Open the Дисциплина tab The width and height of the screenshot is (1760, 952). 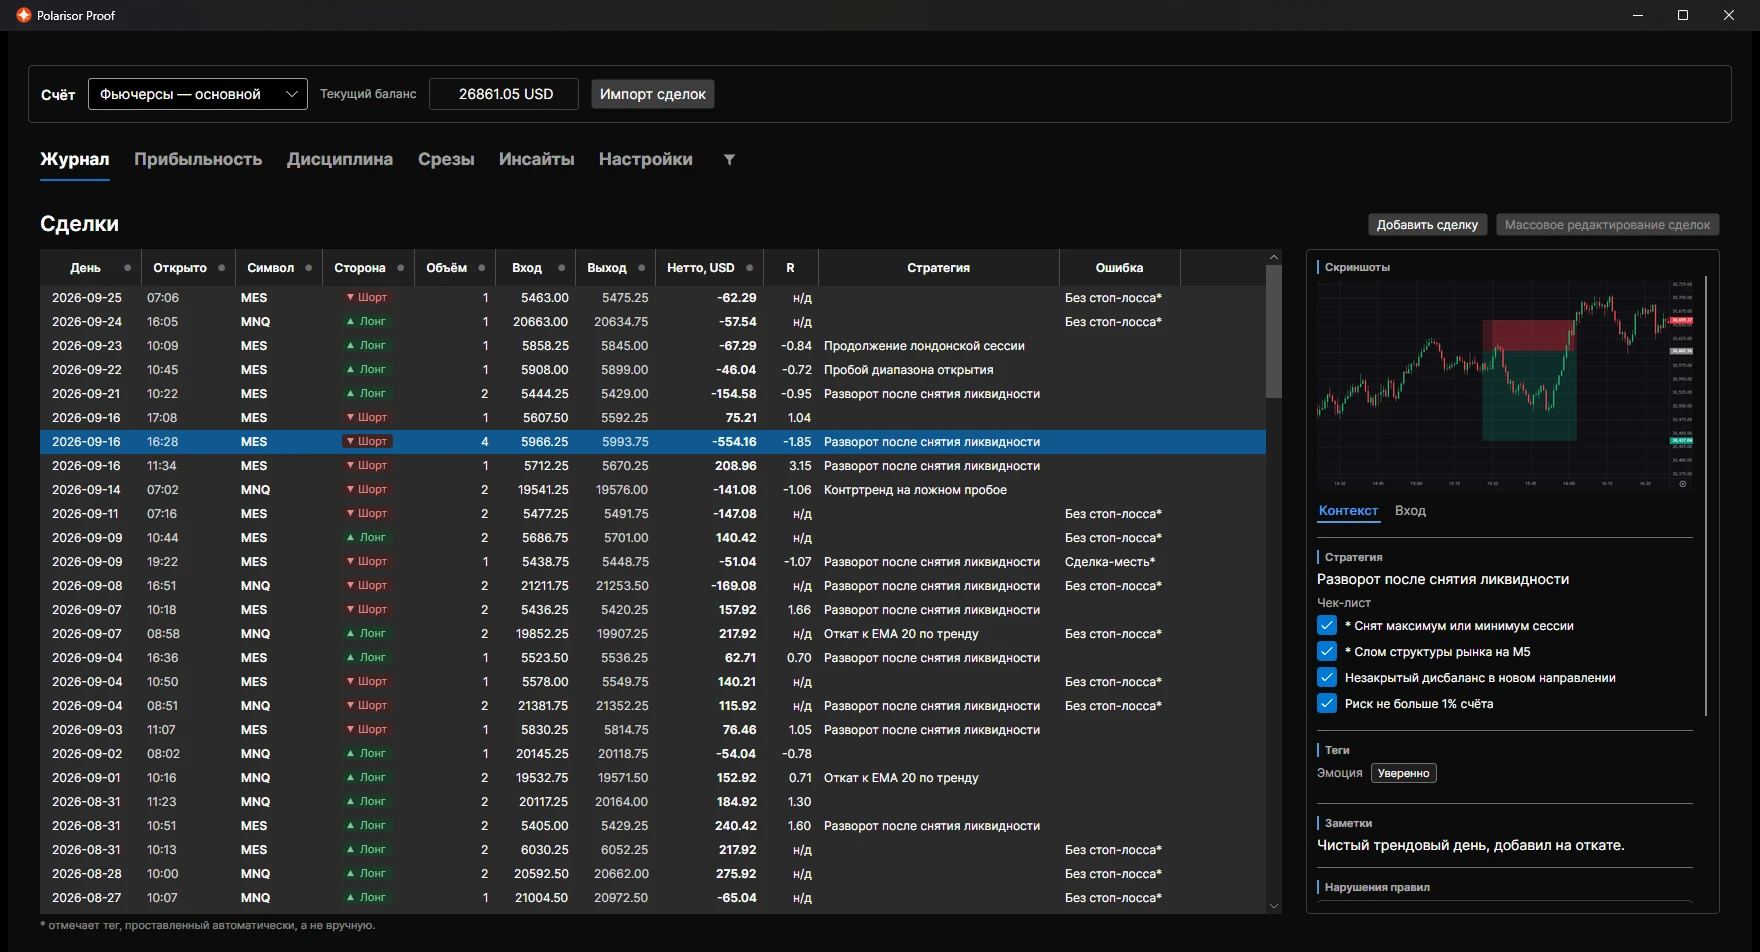(x=340, y=159)
